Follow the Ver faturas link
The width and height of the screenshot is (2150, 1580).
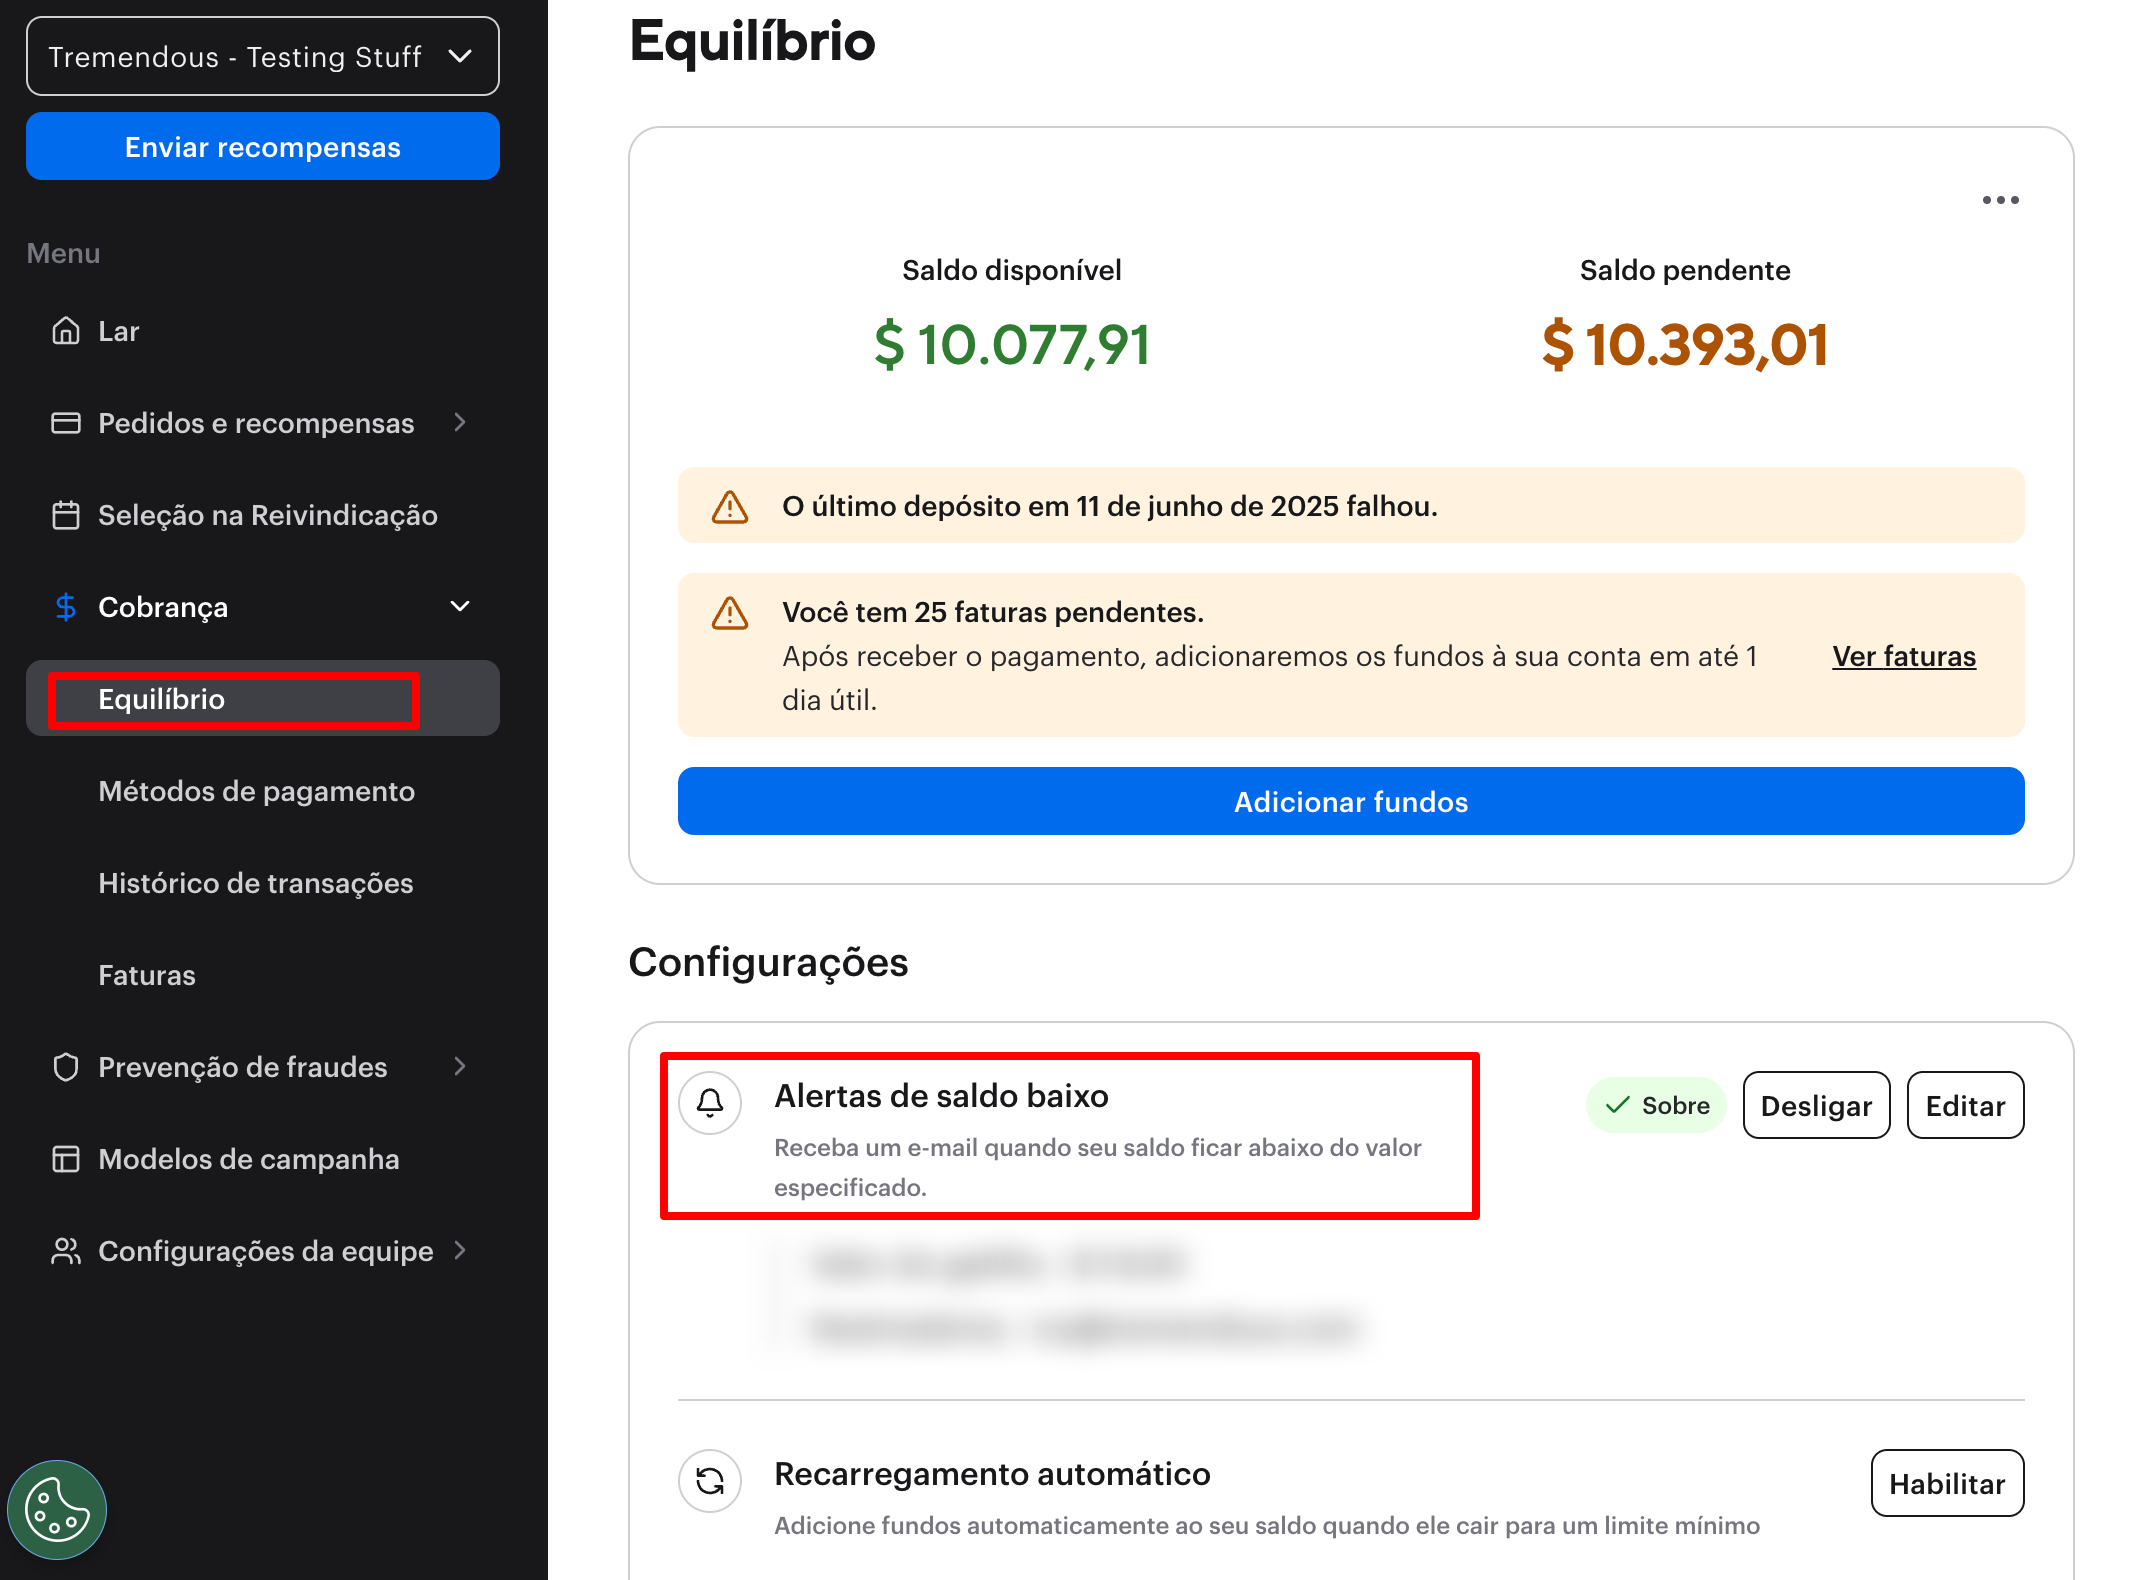(x=1903, y=656)
